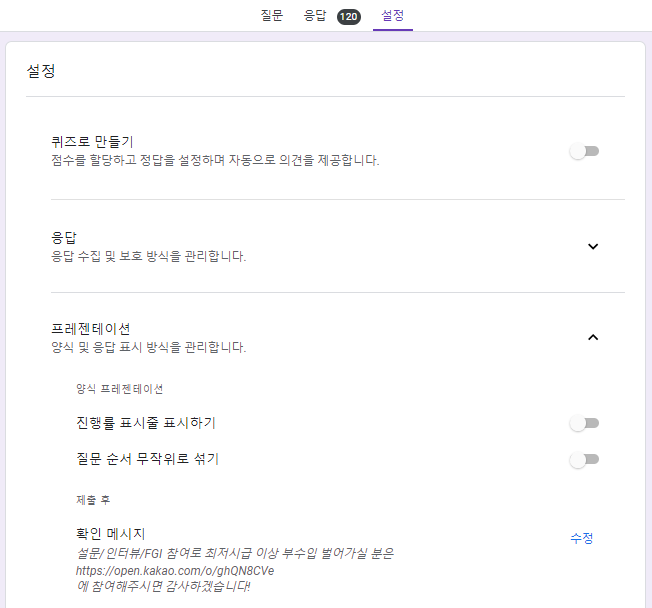Switch to the 질문 tab
Viewport: 652px width, 608px height.
pos(272,16)
